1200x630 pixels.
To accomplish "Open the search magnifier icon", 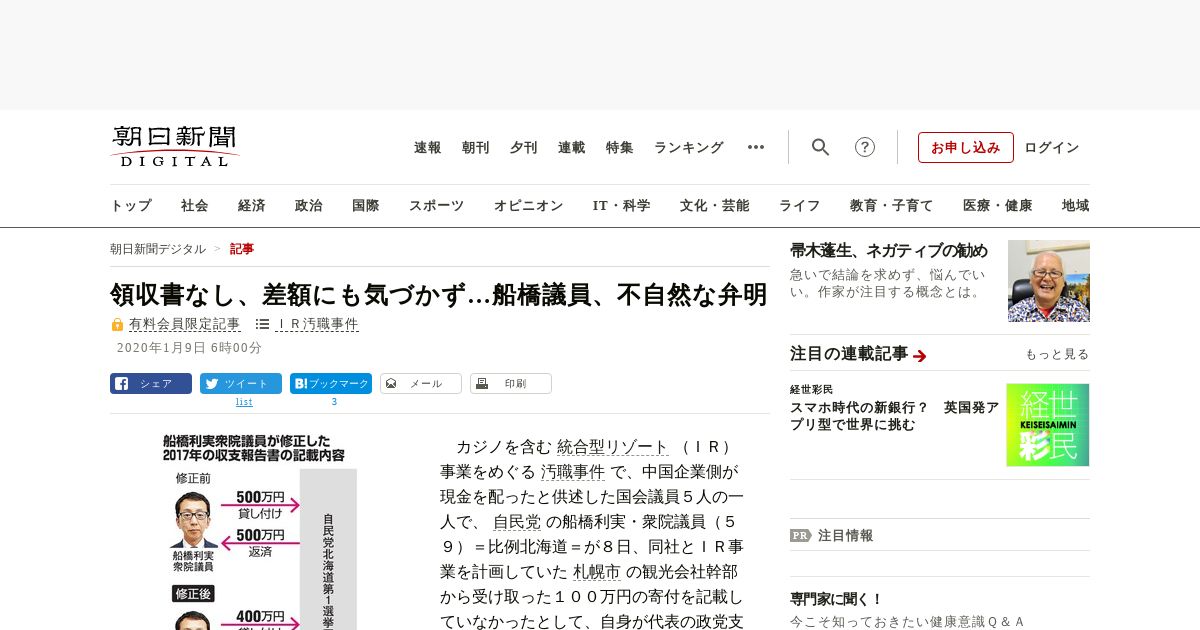I will (821, 147).
